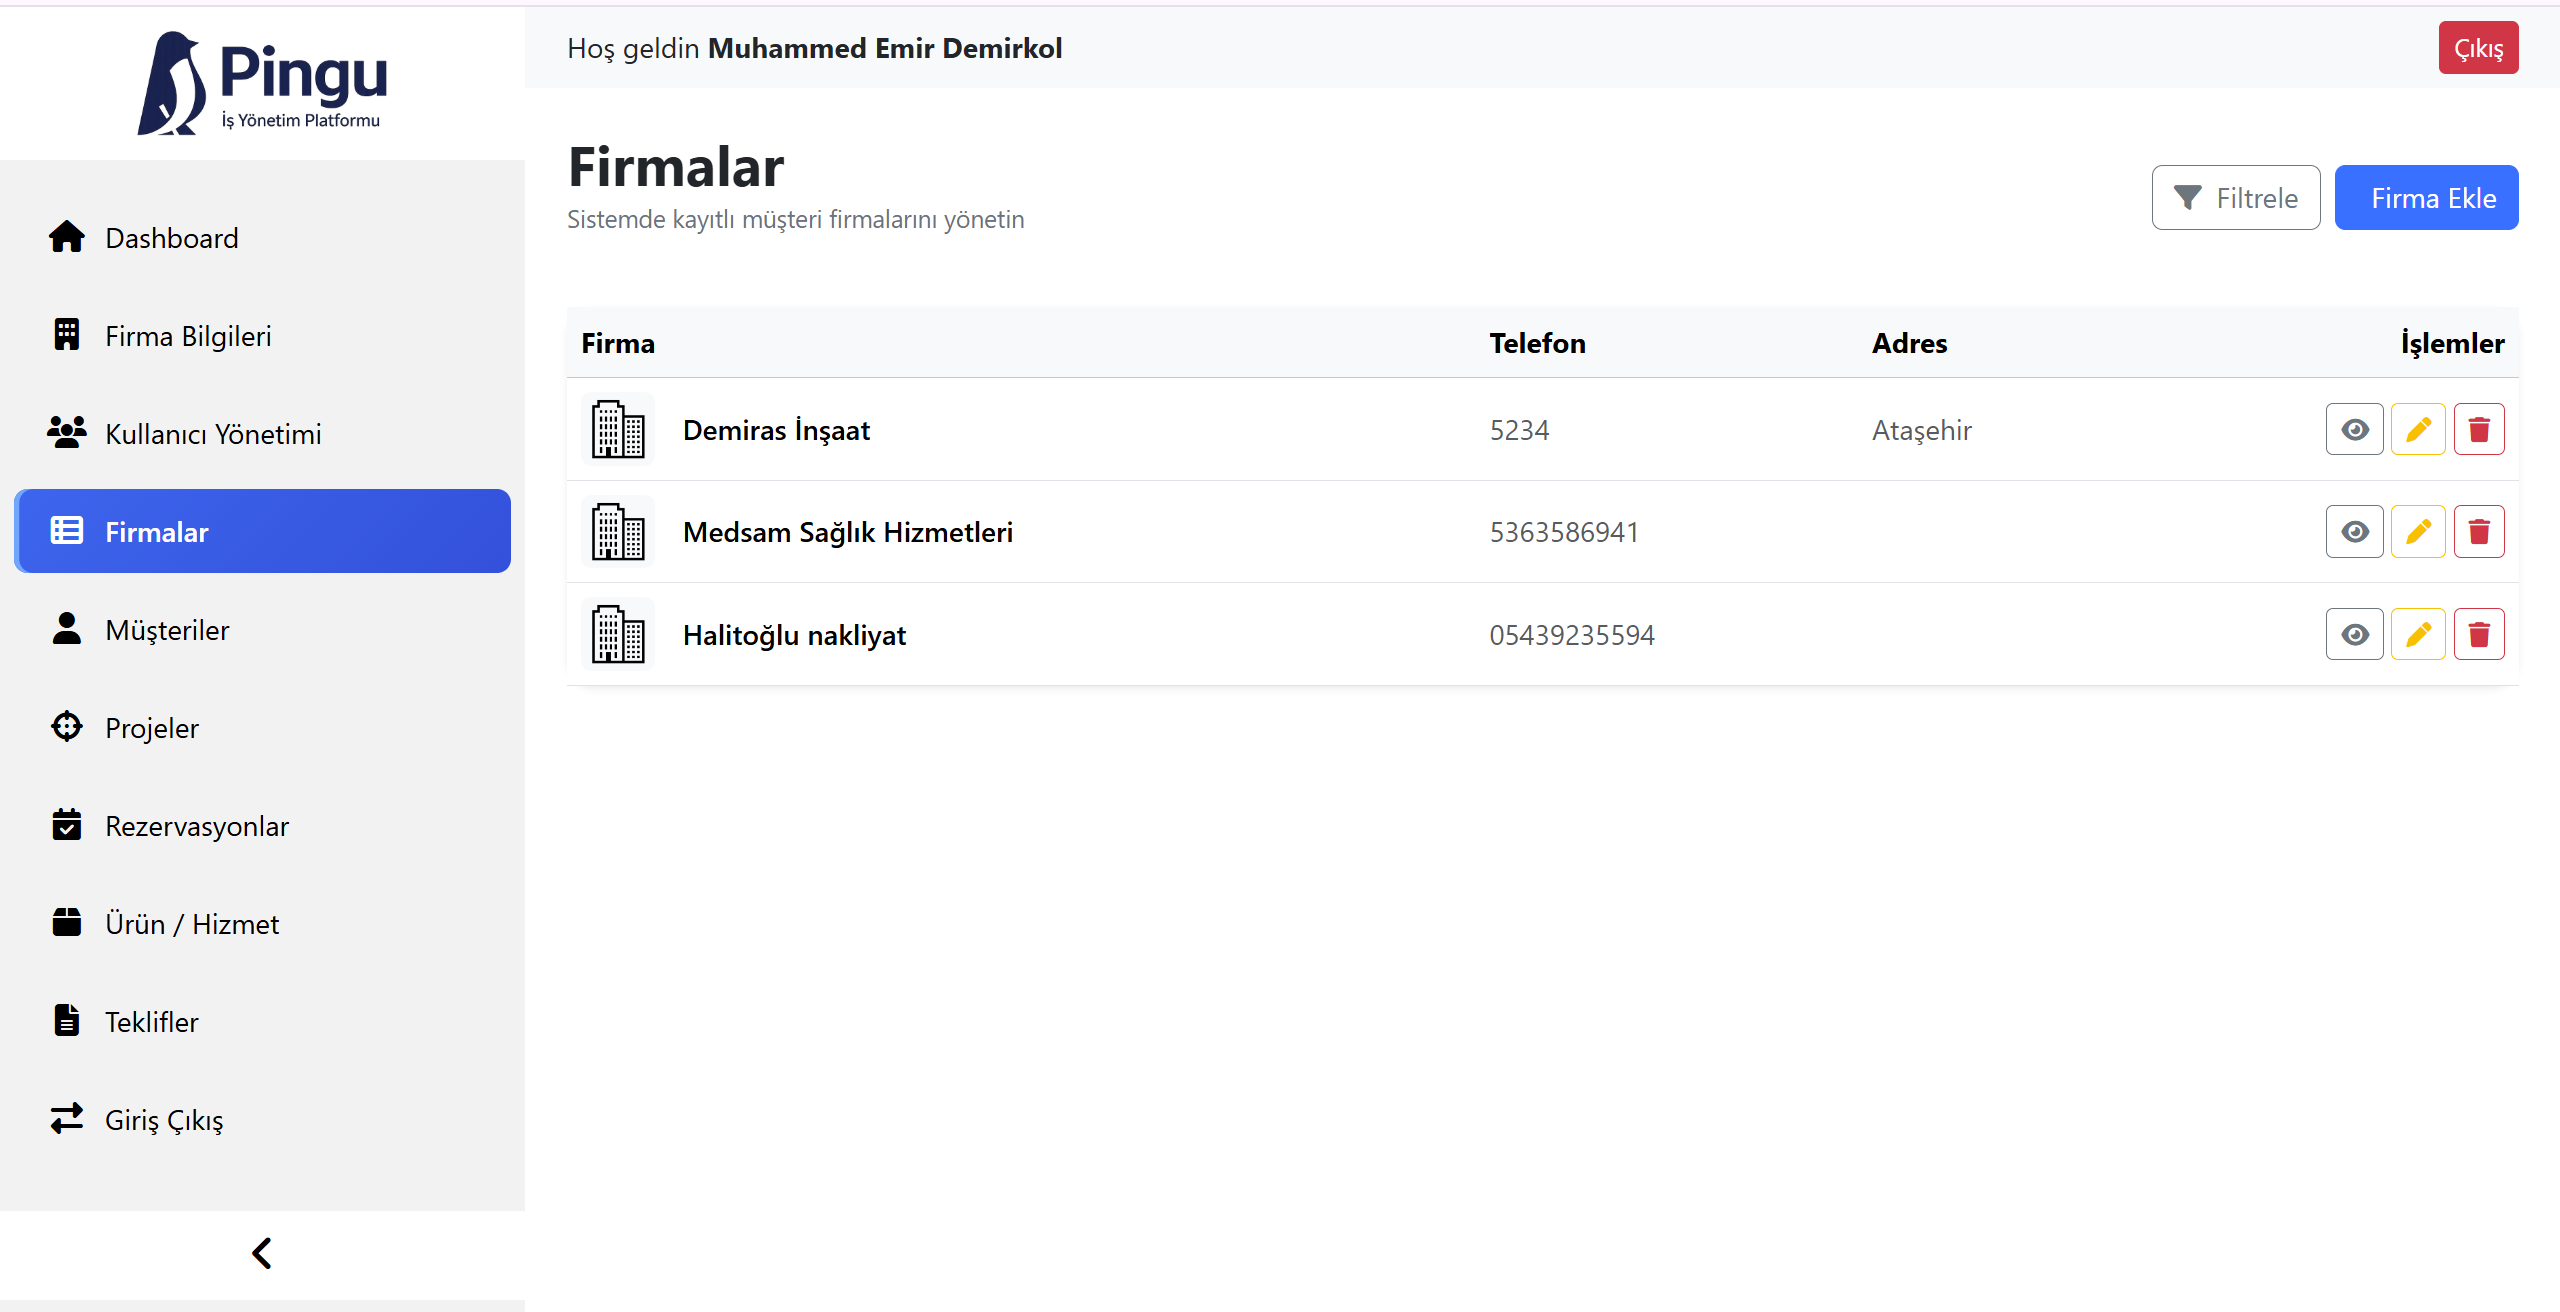The width and height of the screenshot is (2560, 1312).
Task: View Demiras İnşaat details via eye icon
Action: (2354, 430)
